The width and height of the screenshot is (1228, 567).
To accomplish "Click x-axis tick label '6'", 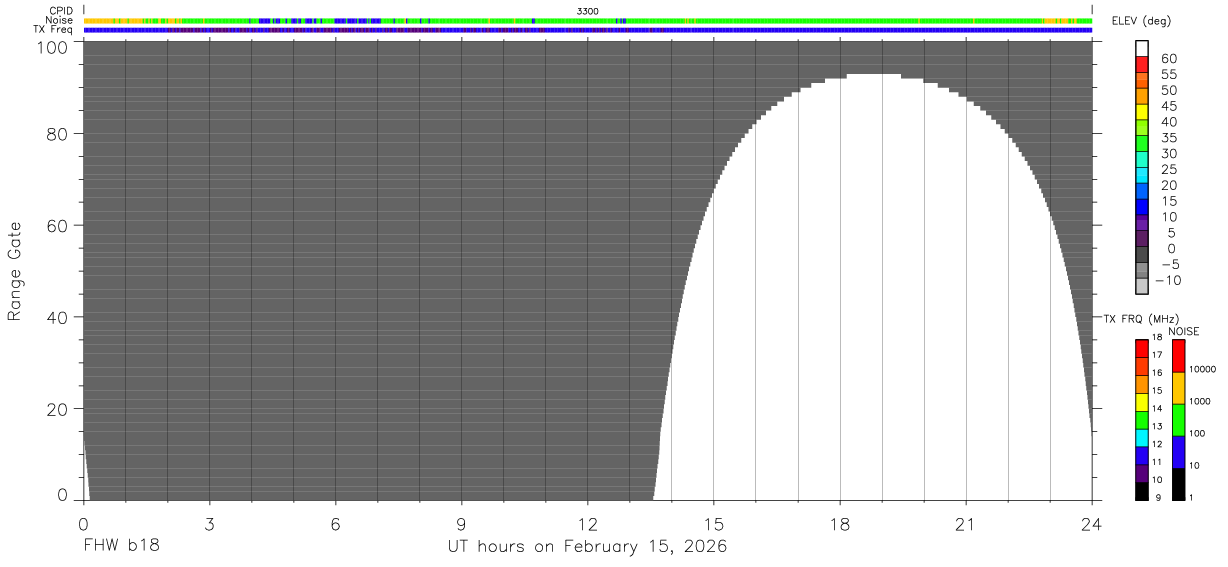I will (x=335, y=524).
